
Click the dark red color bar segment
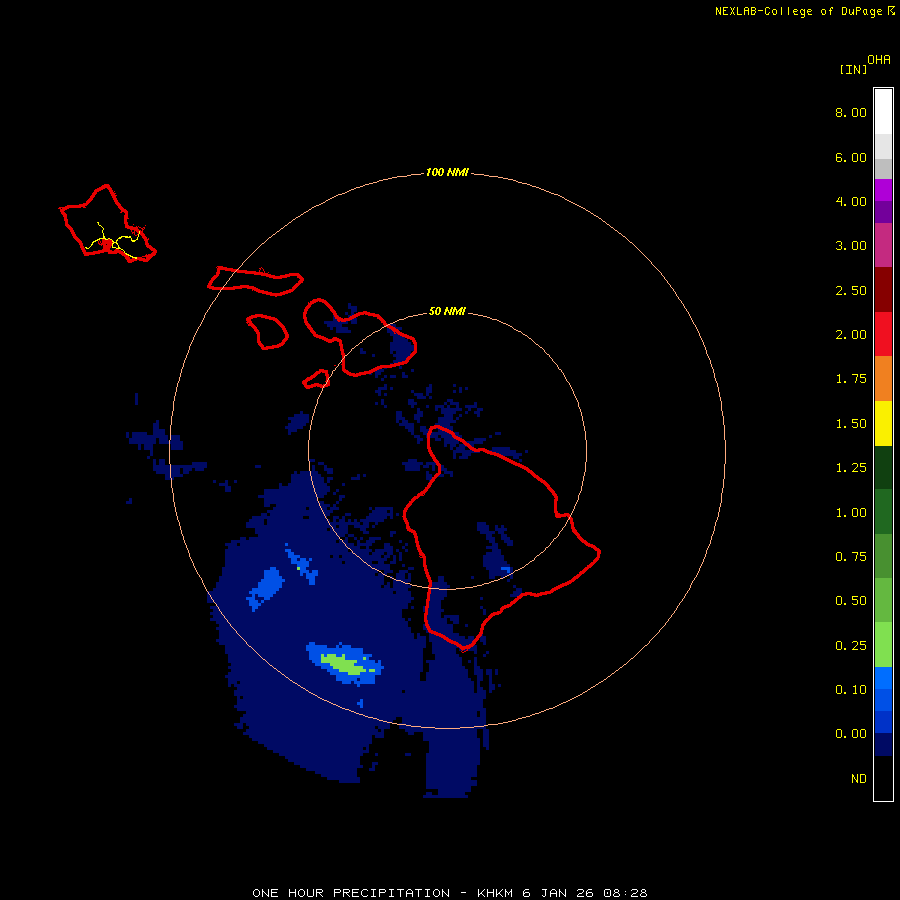coord(883,290)
